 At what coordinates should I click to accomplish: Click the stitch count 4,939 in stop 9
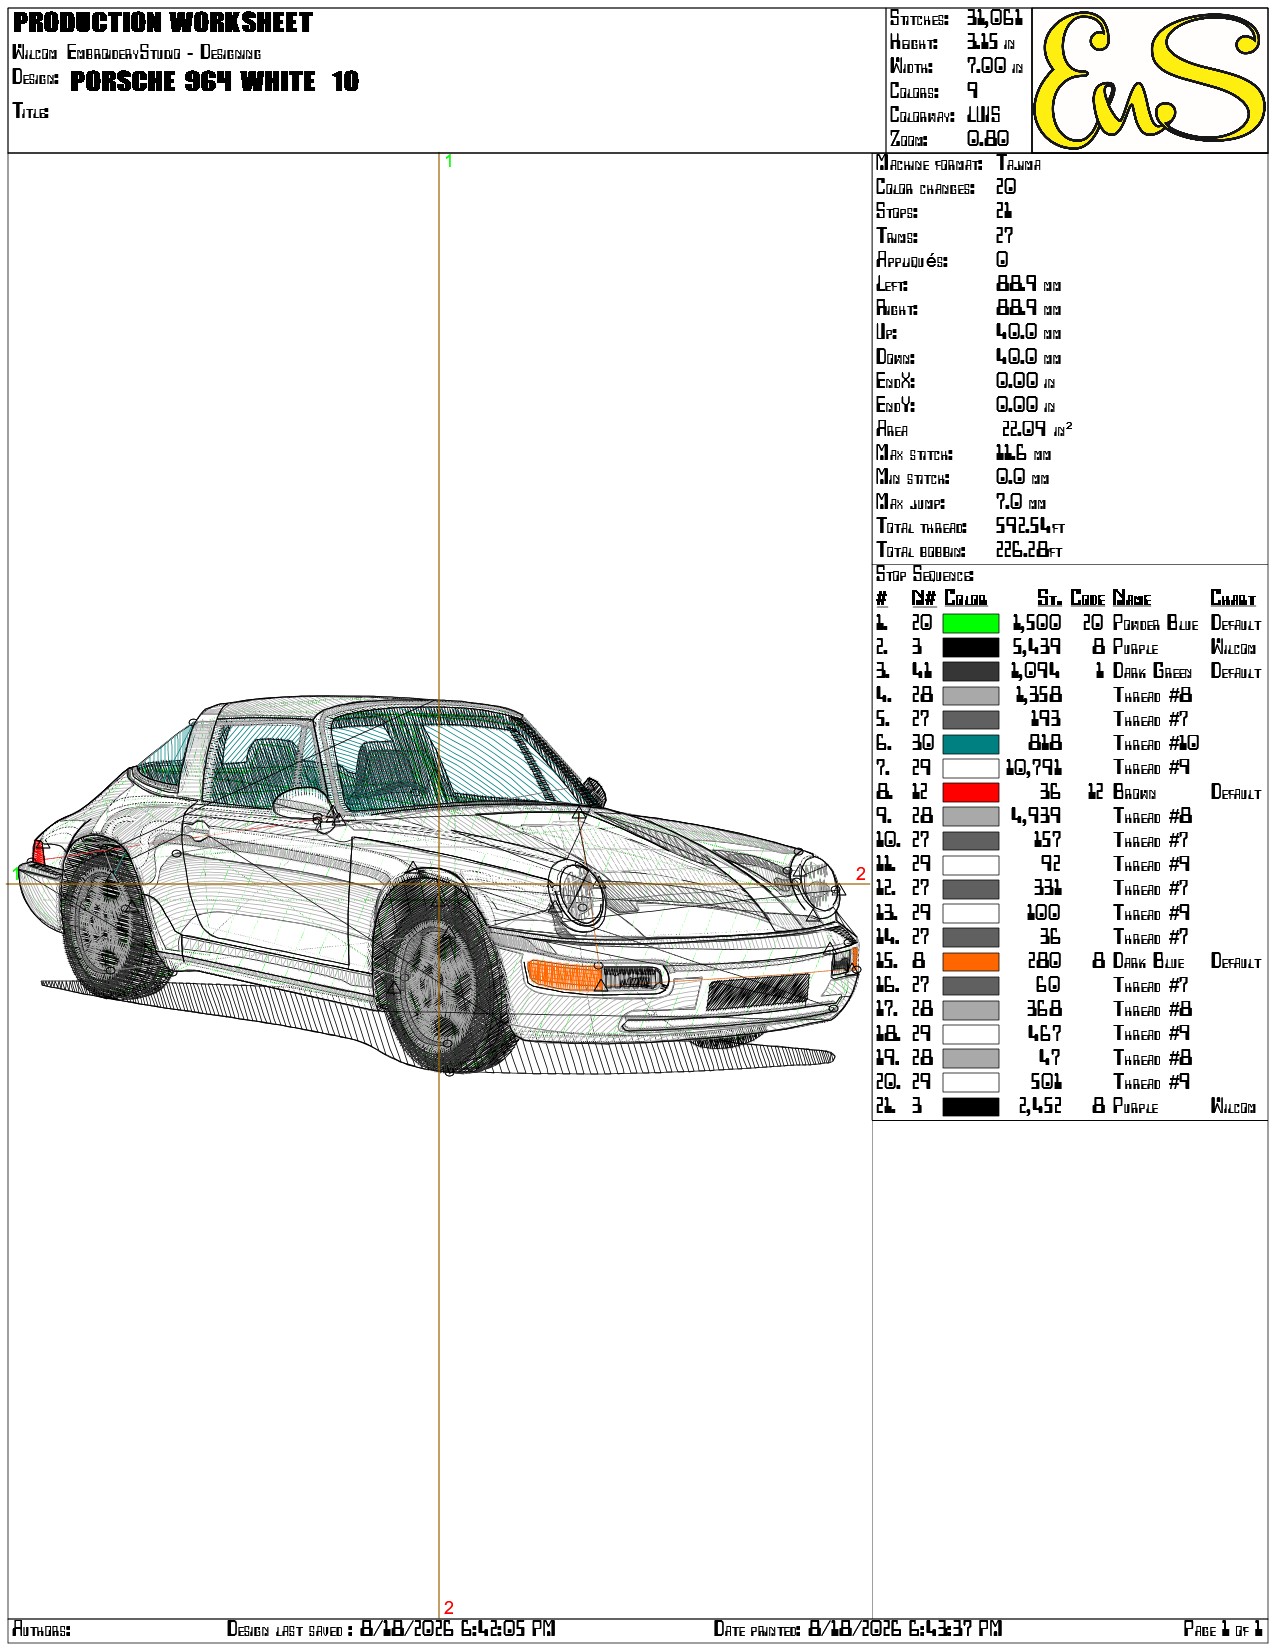pyautogui.click(x=1036, y=816)
